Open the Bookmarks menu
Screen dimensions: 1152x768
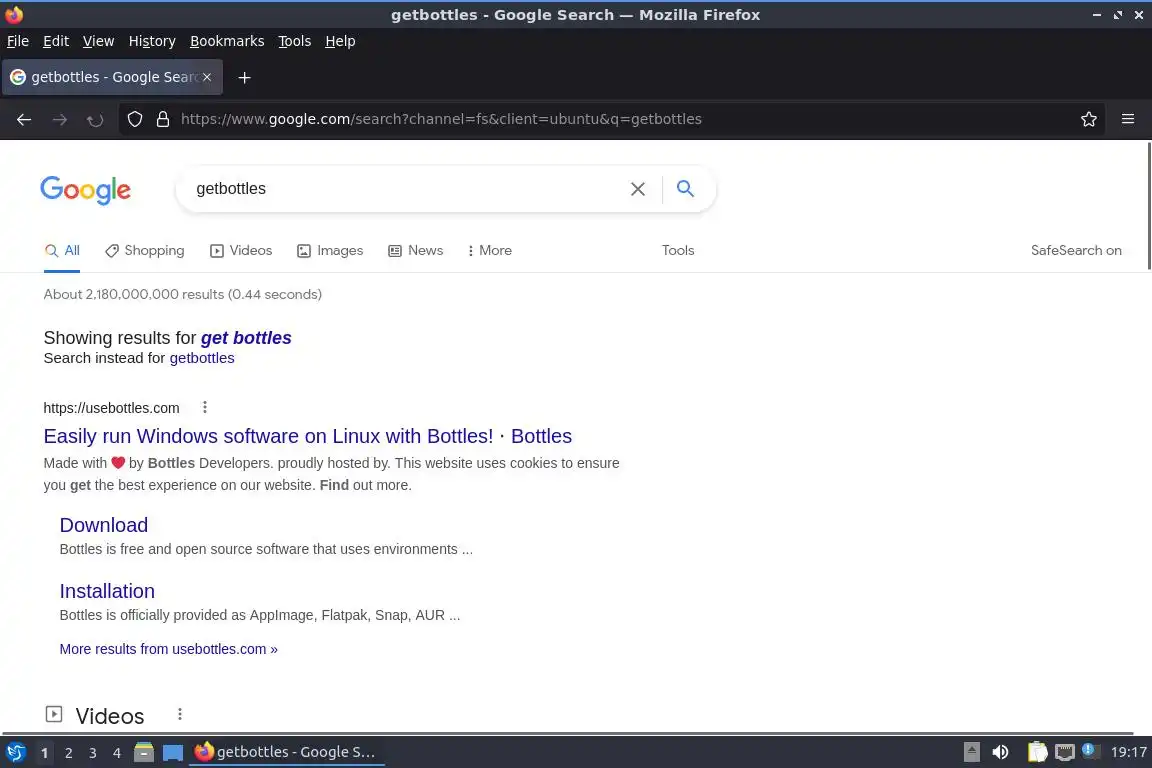pos(227,41)
